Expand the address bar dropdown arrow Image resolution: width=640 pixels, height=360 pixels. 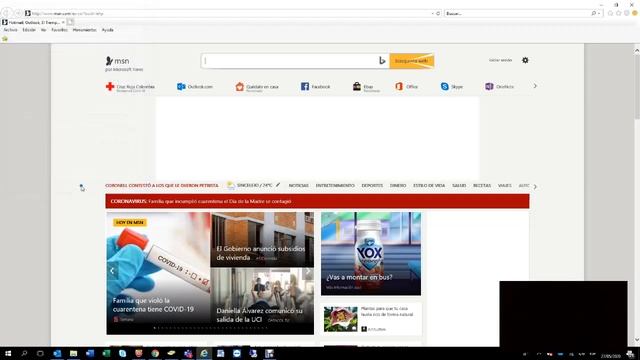point(433,13)
